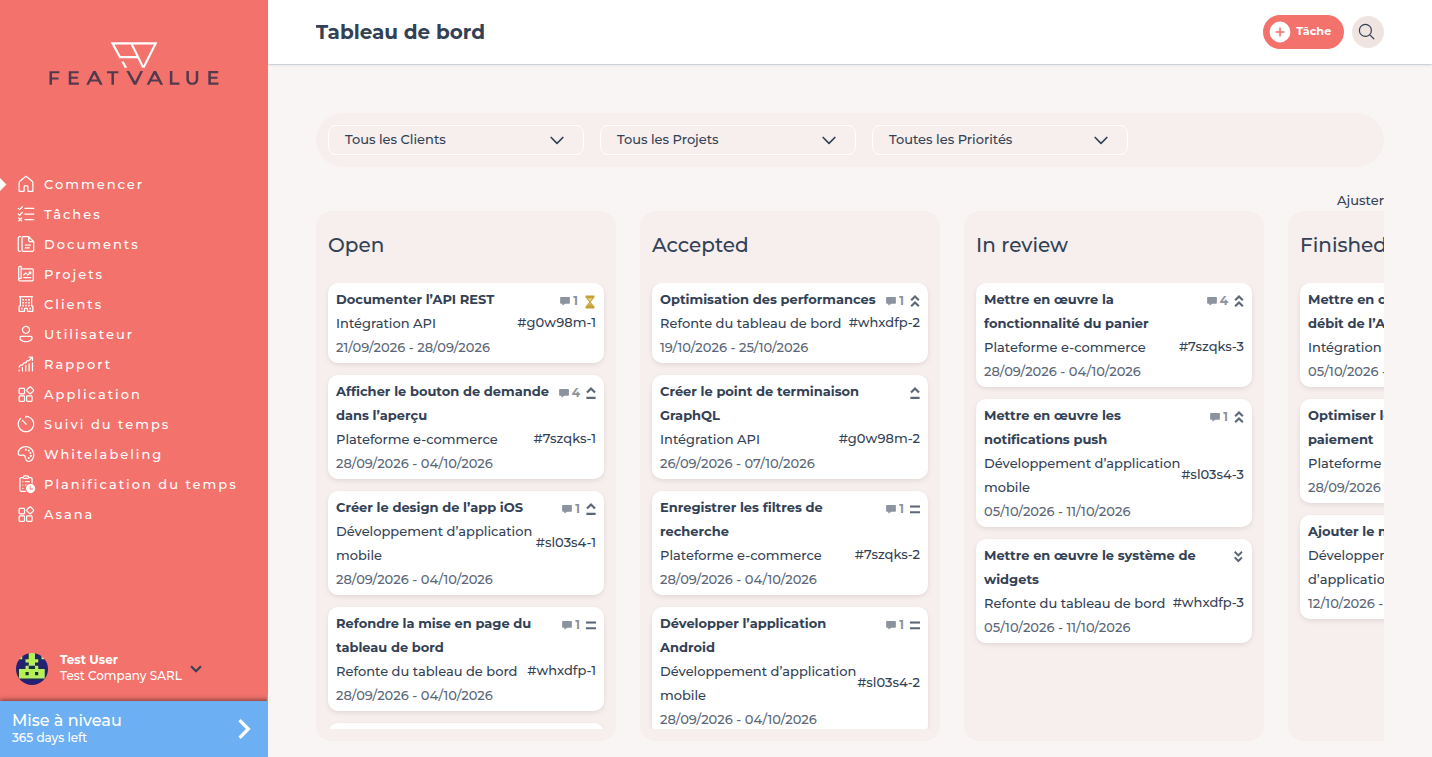The width and height of the screenshot is (1432, 757).
Task: Click the Rapport chart icon
Action: (26, 364)
